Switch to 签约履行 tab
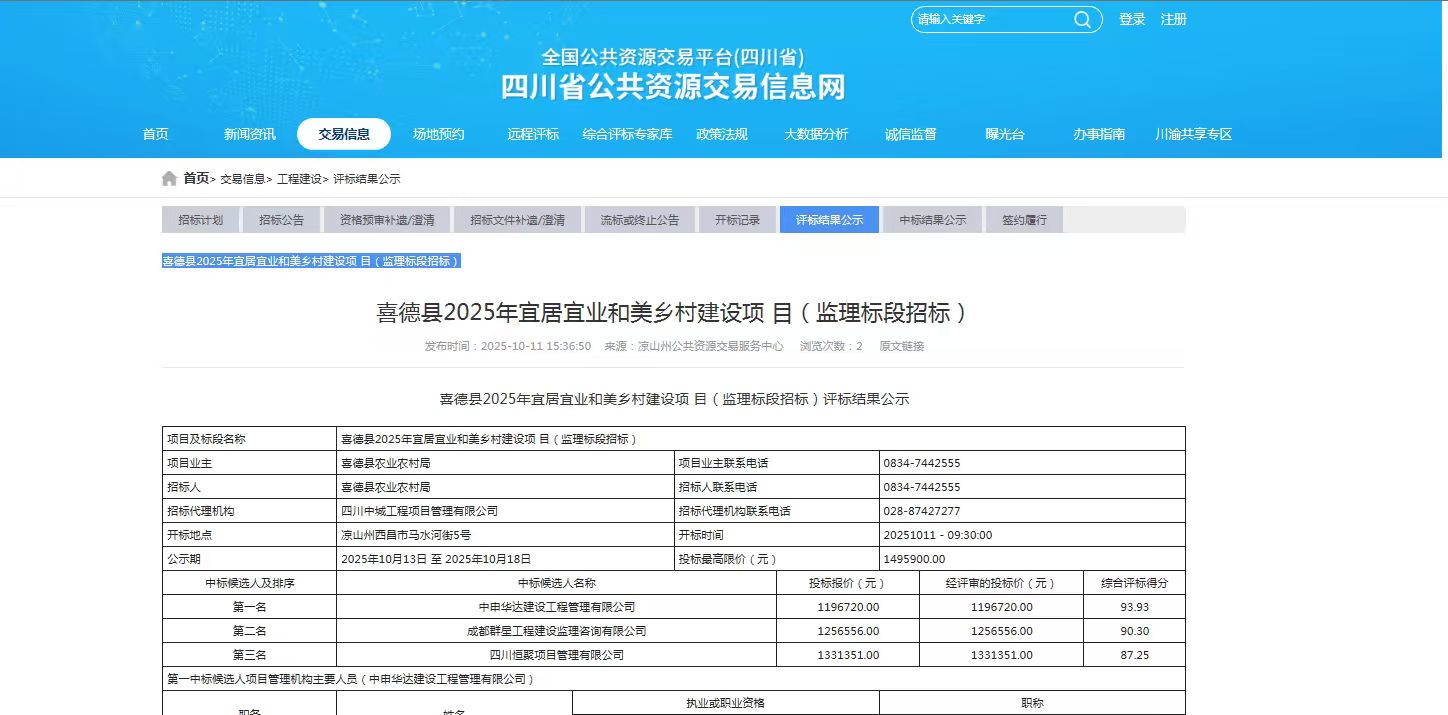 1024,220
